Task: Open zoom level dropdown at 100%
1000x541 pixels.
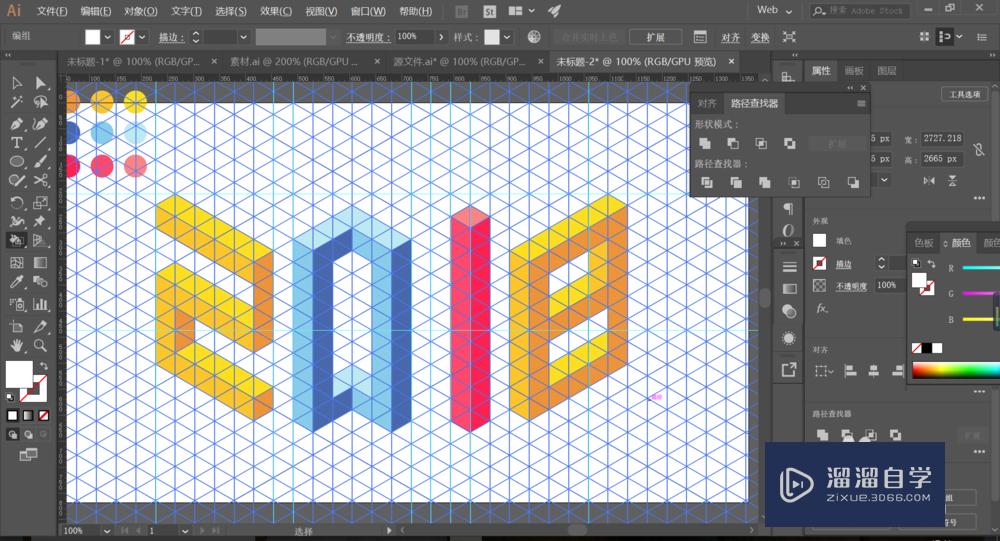Action: 107,531
